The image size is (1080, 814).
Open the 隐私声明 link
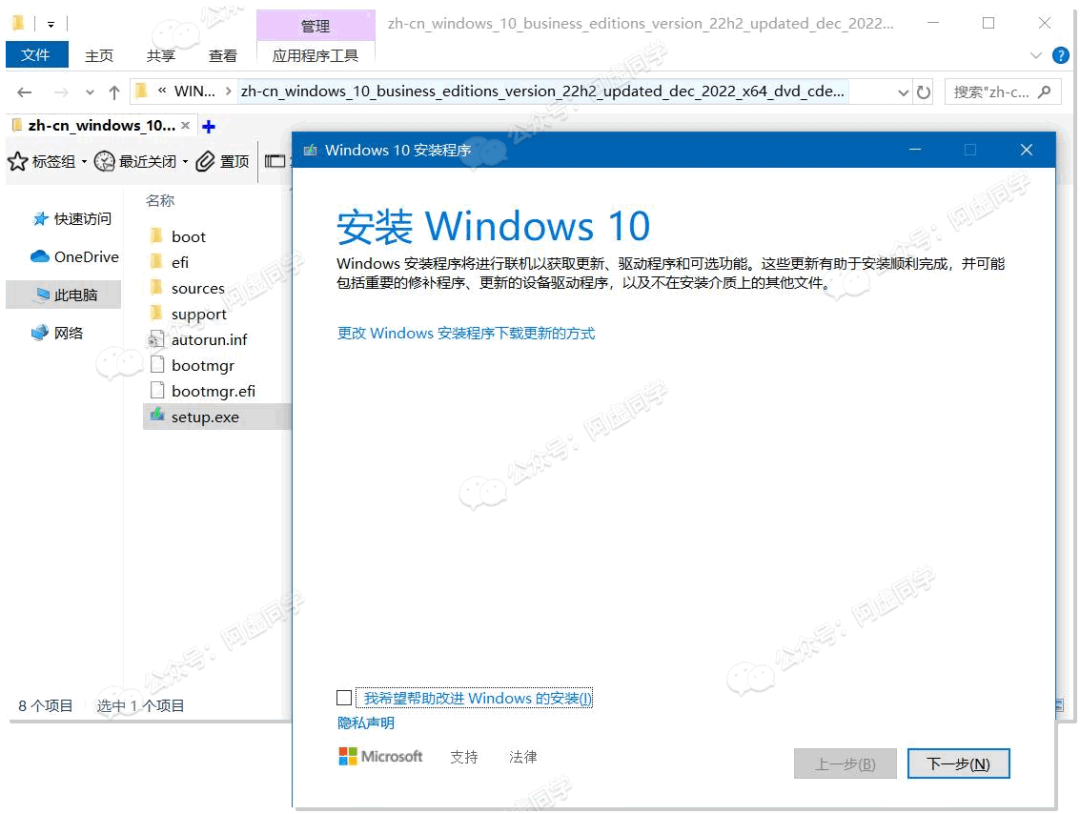366,723
